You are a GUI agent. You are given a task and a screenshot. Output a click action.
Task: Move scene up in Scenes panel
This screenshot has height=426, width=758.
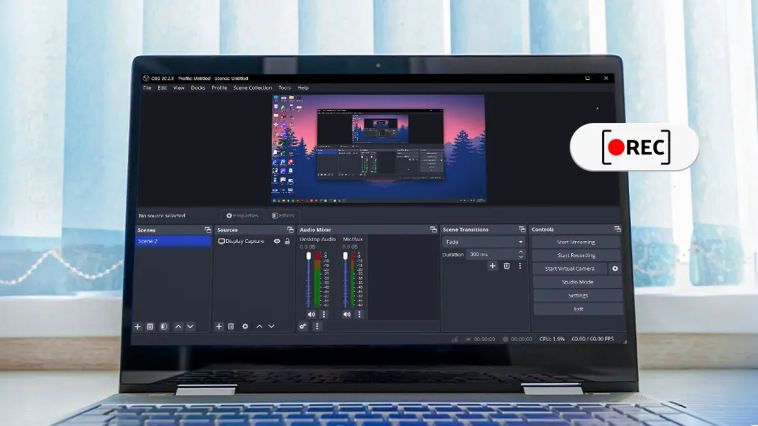point(178,327)
